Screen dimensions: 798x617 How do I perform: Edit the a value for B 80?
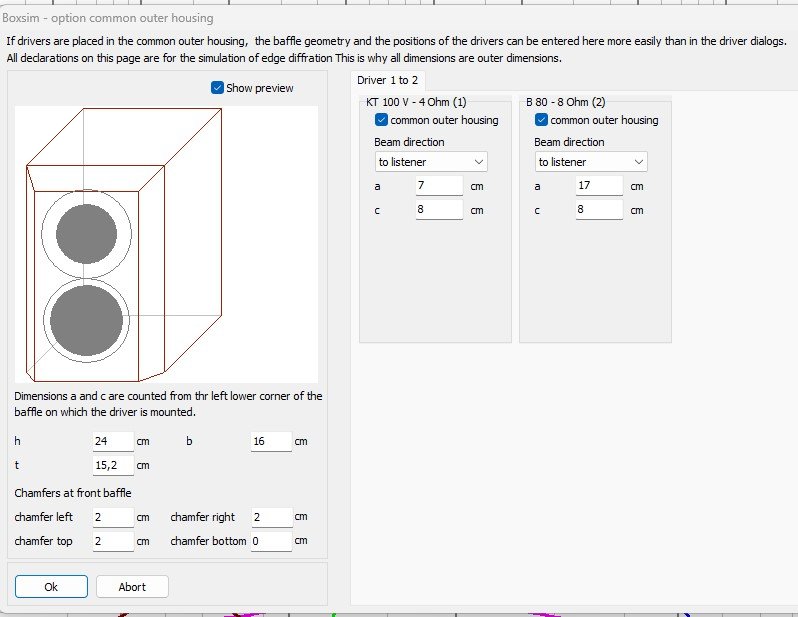(x=599, y=185)
